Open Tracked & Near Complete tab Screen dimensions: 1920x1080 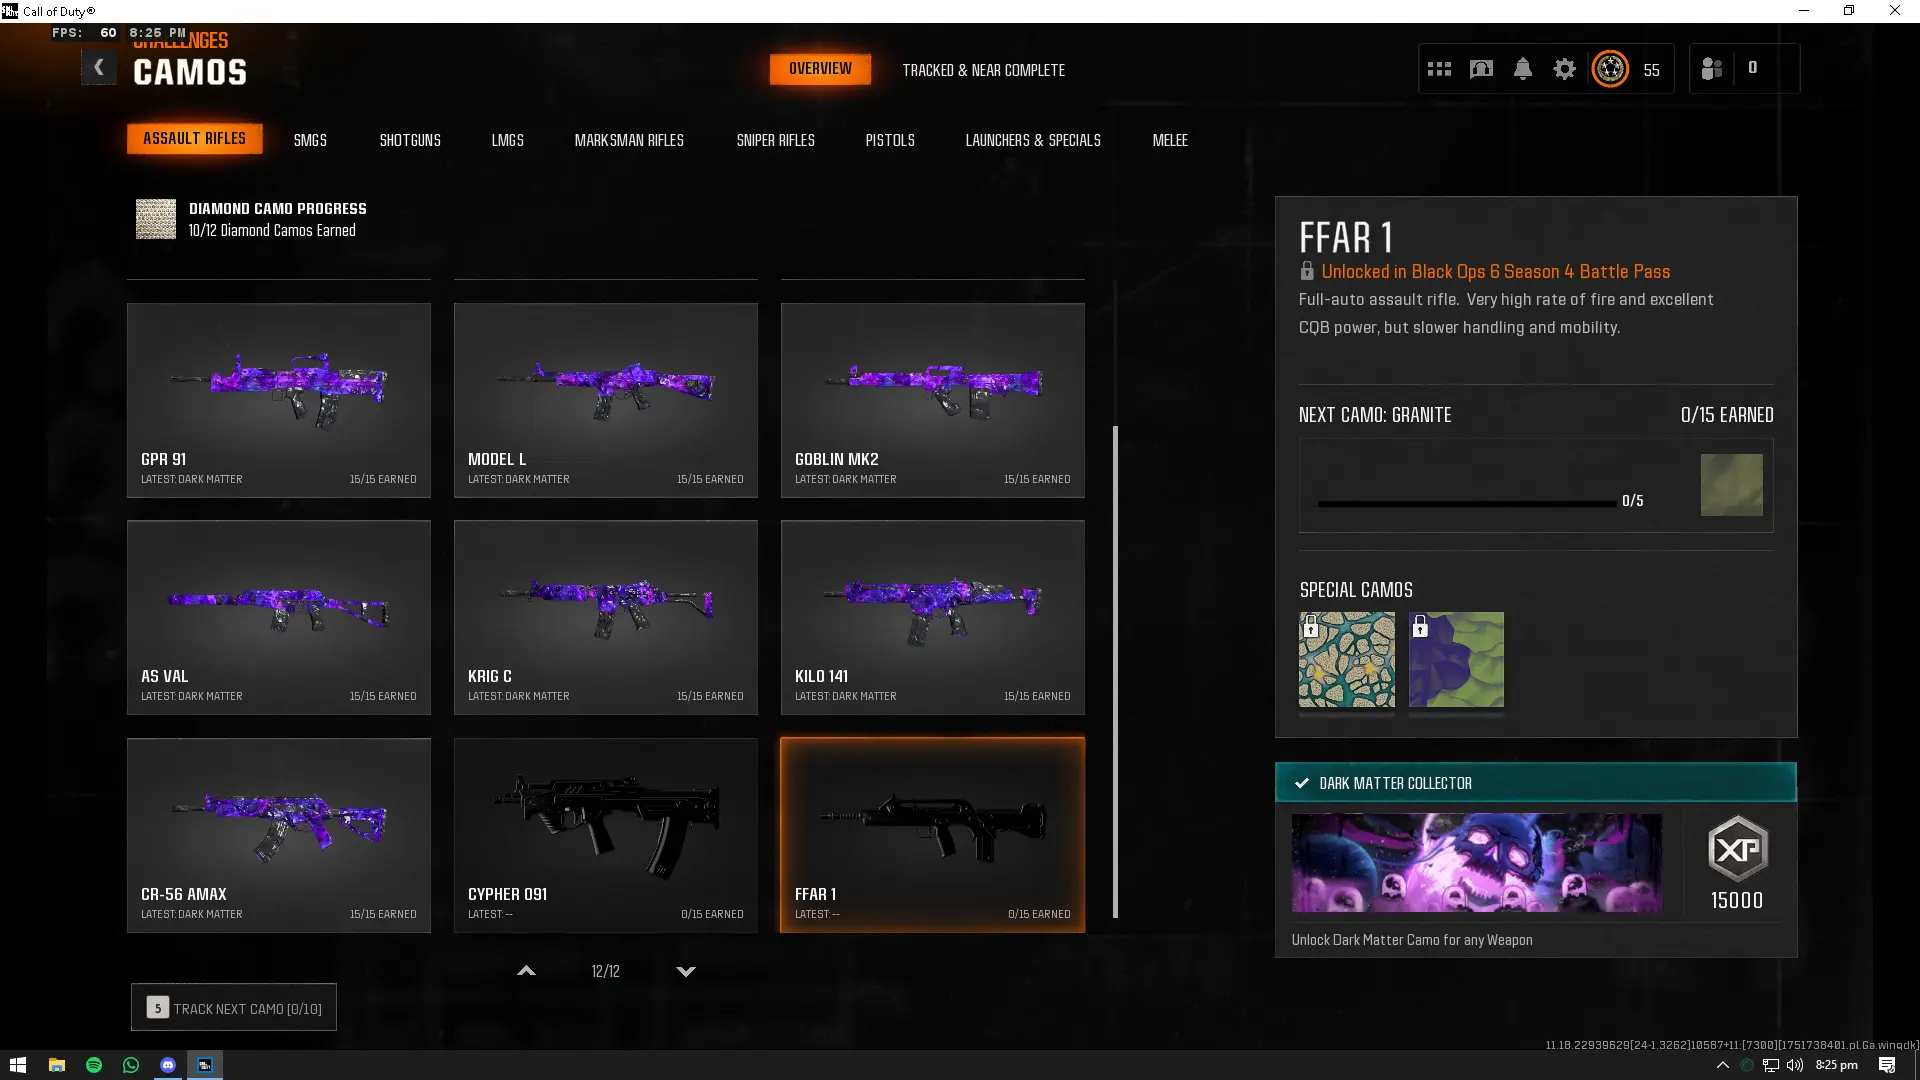pos(983,70)
